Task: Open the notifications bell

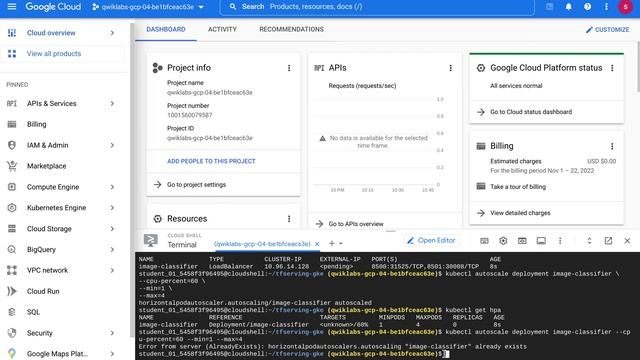Action: [x=568, y=7]
